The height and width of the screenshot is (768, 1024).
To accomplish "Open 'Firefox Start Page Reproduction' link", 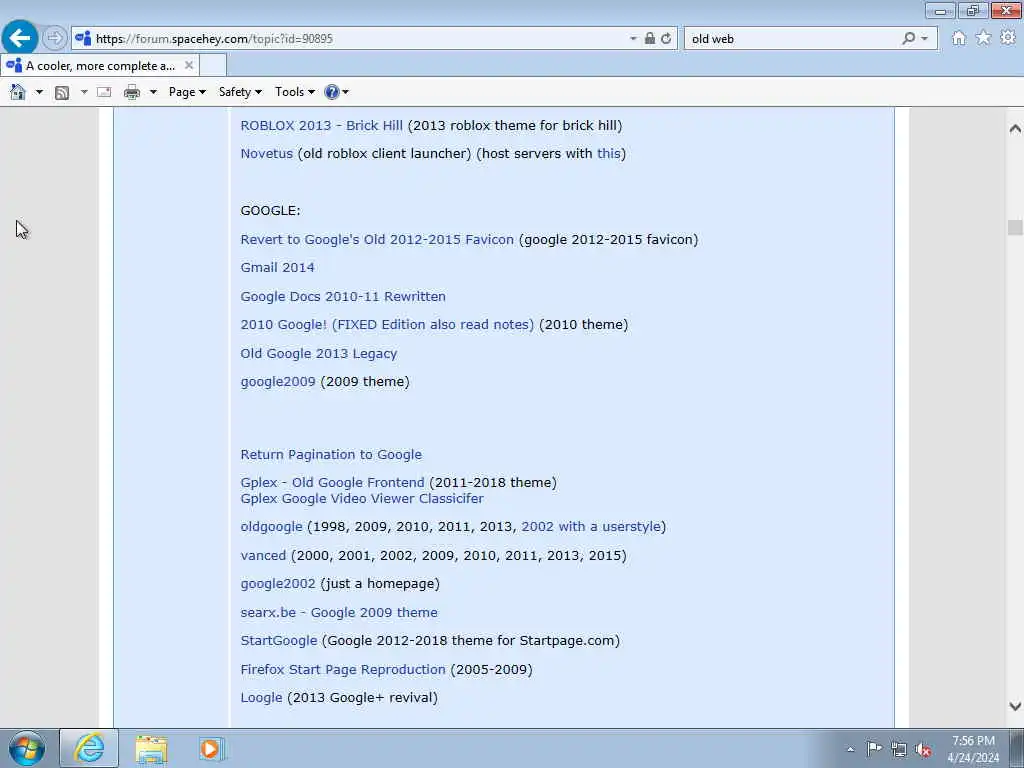I will 343,669.
